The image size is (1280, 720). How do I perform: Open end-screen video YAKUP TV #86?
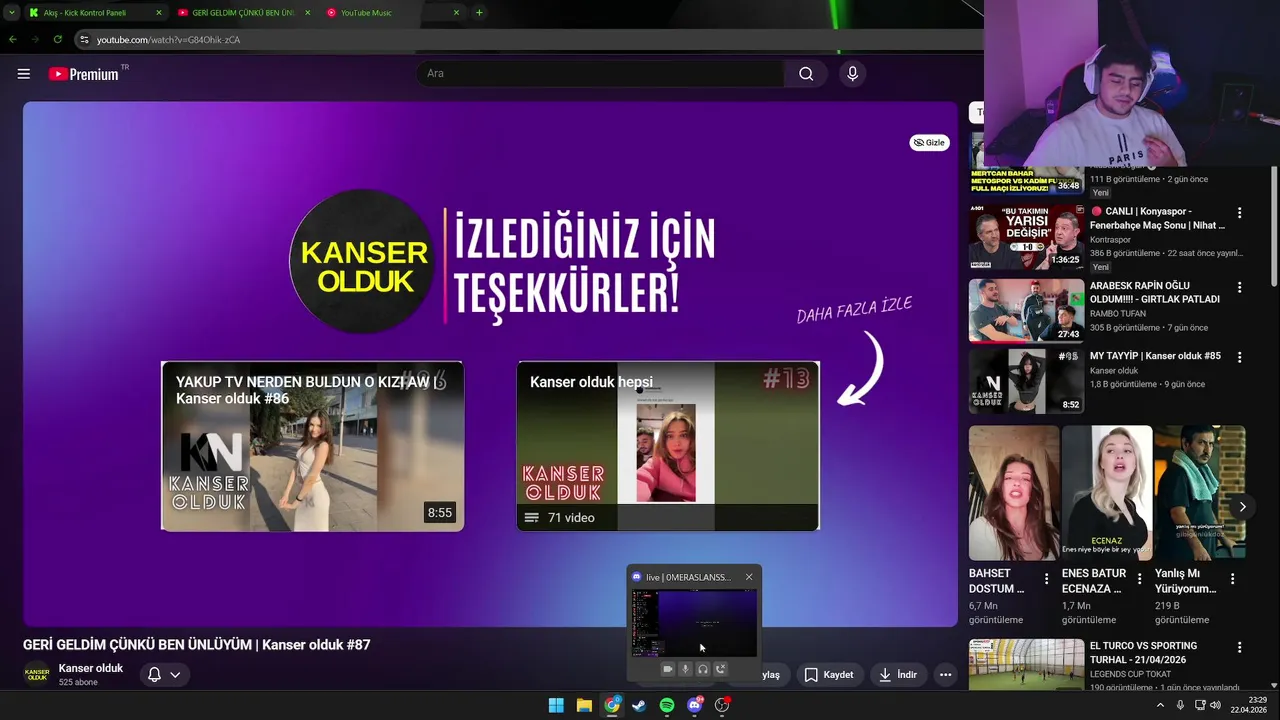(x=312, y=446)
